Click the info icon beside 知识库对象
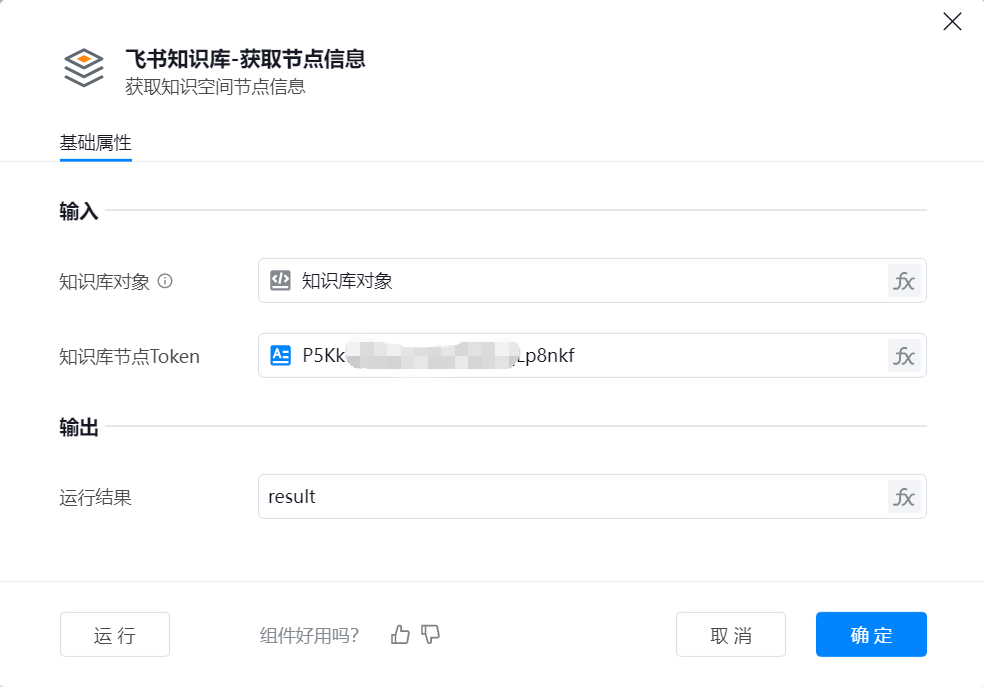The image size is (984, 687). click(165, 281)
